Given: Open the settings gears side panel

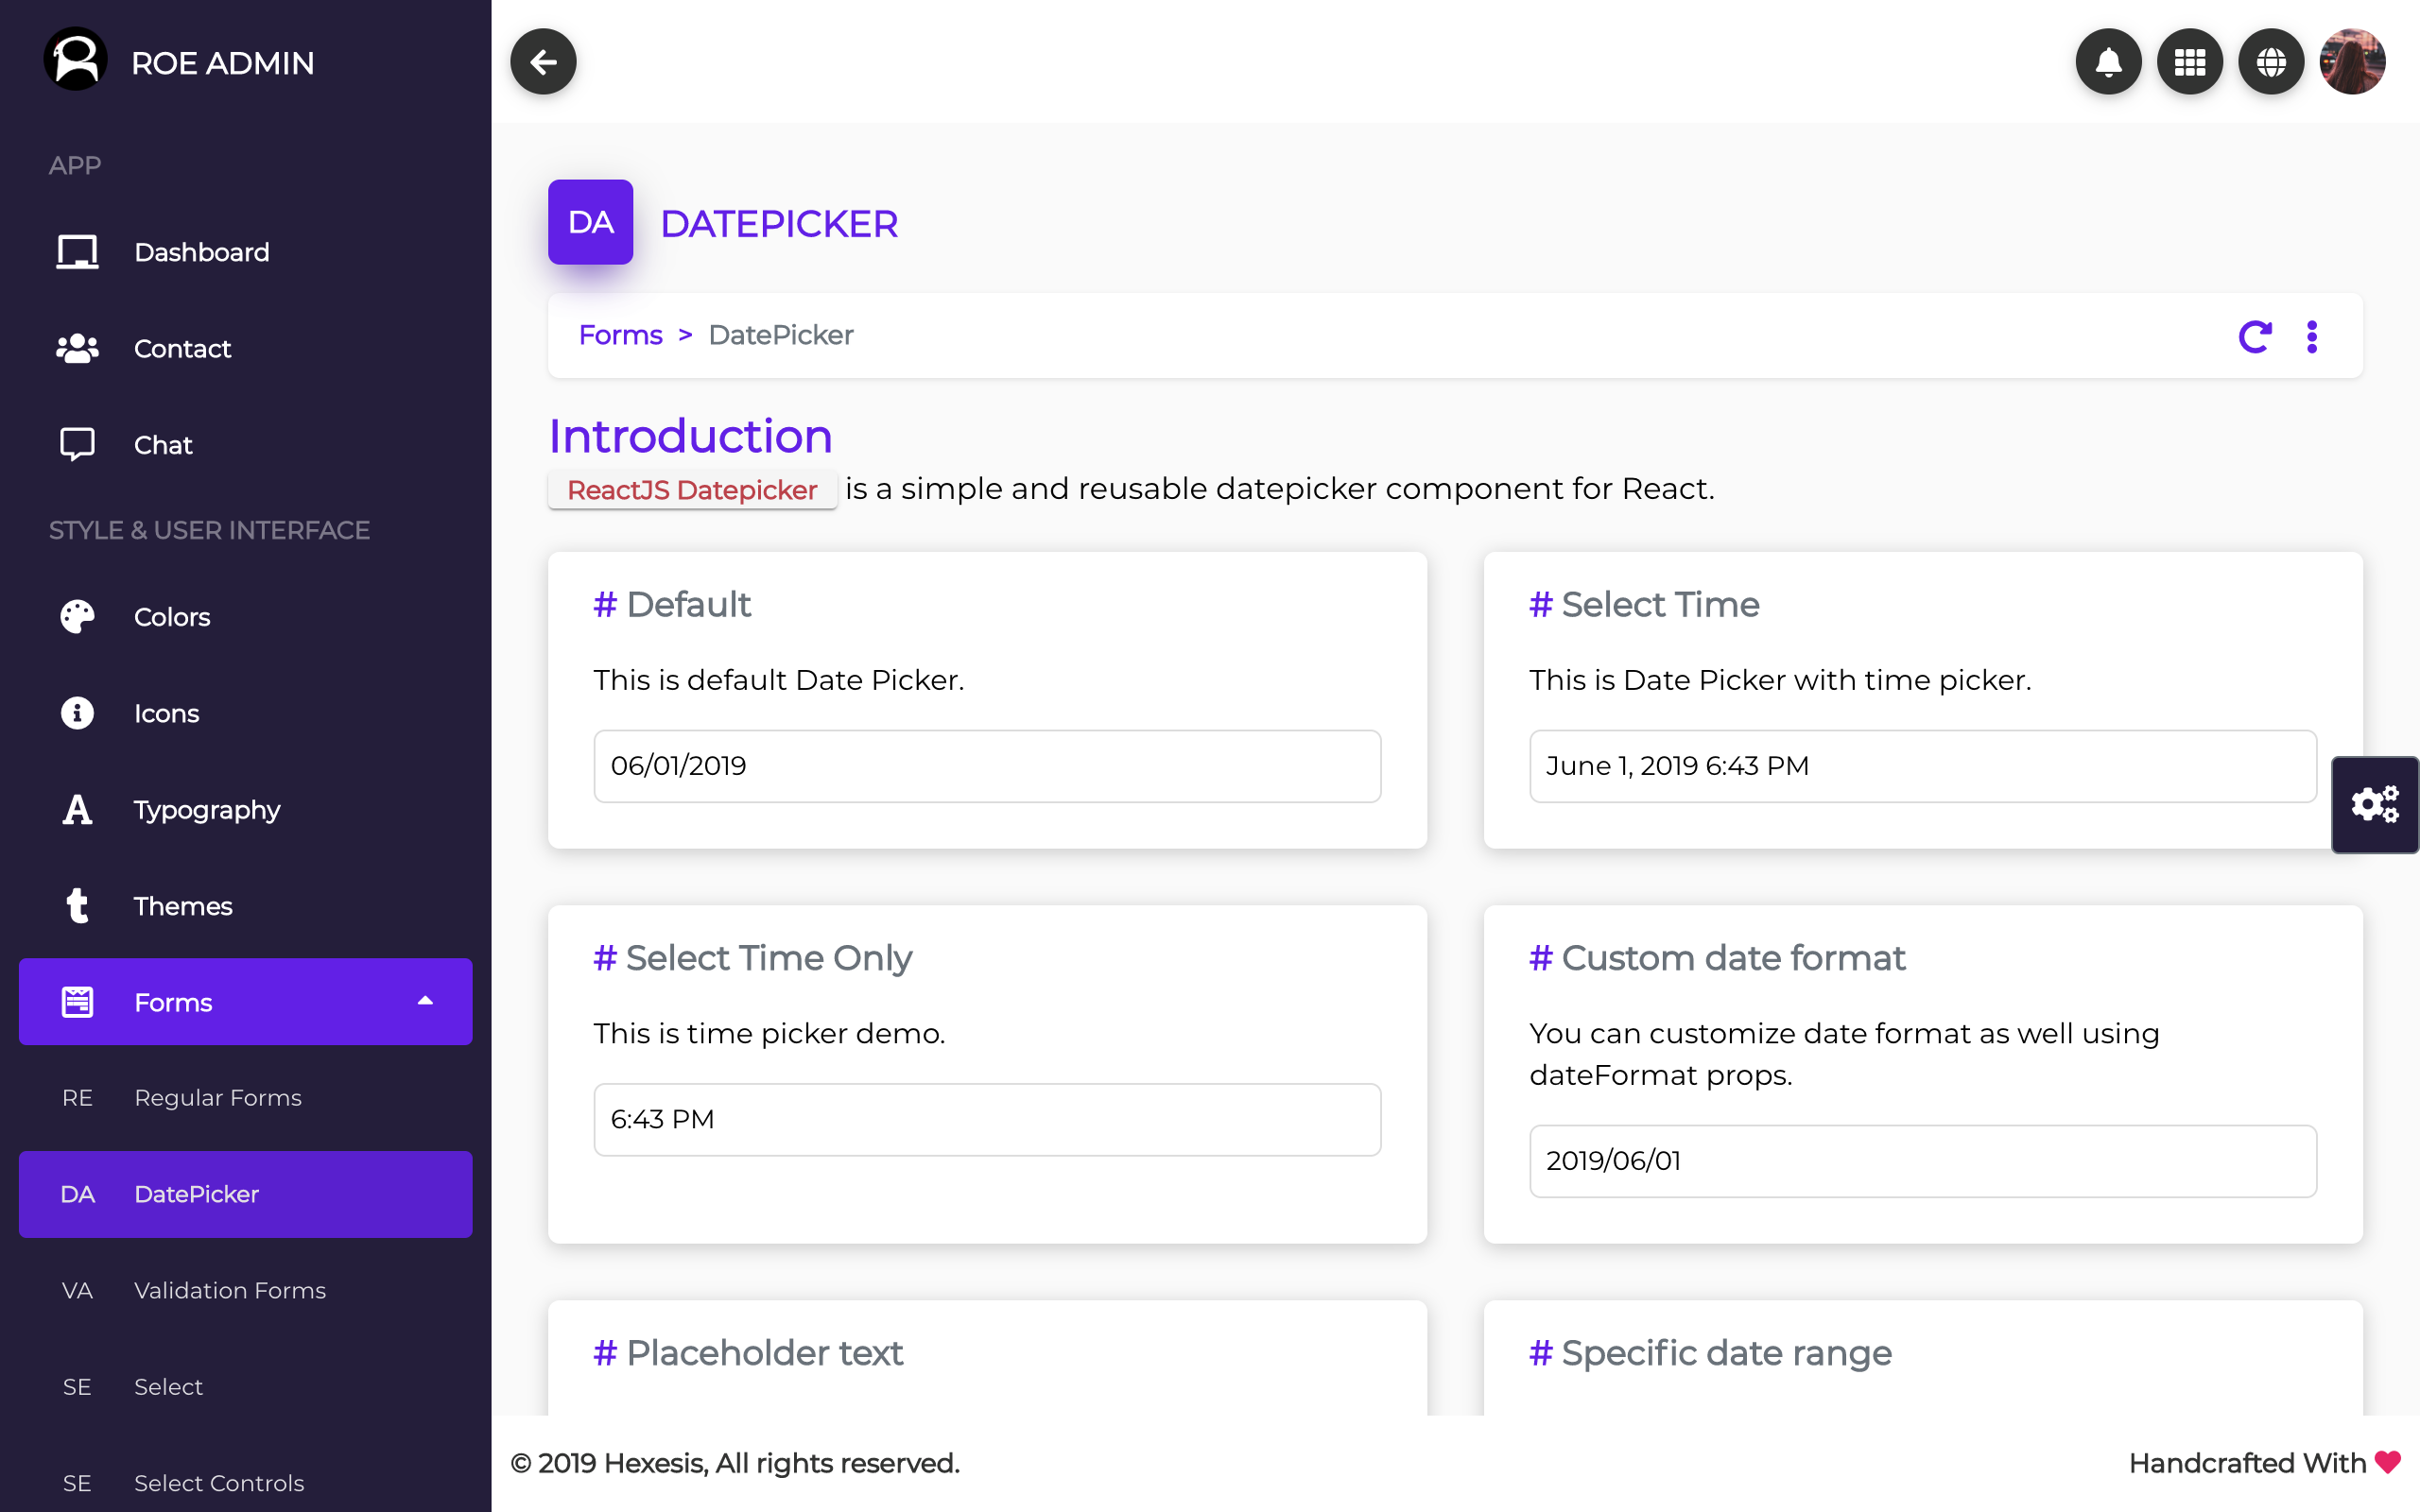Looking at the screenshot, I should click(2374, 805).
